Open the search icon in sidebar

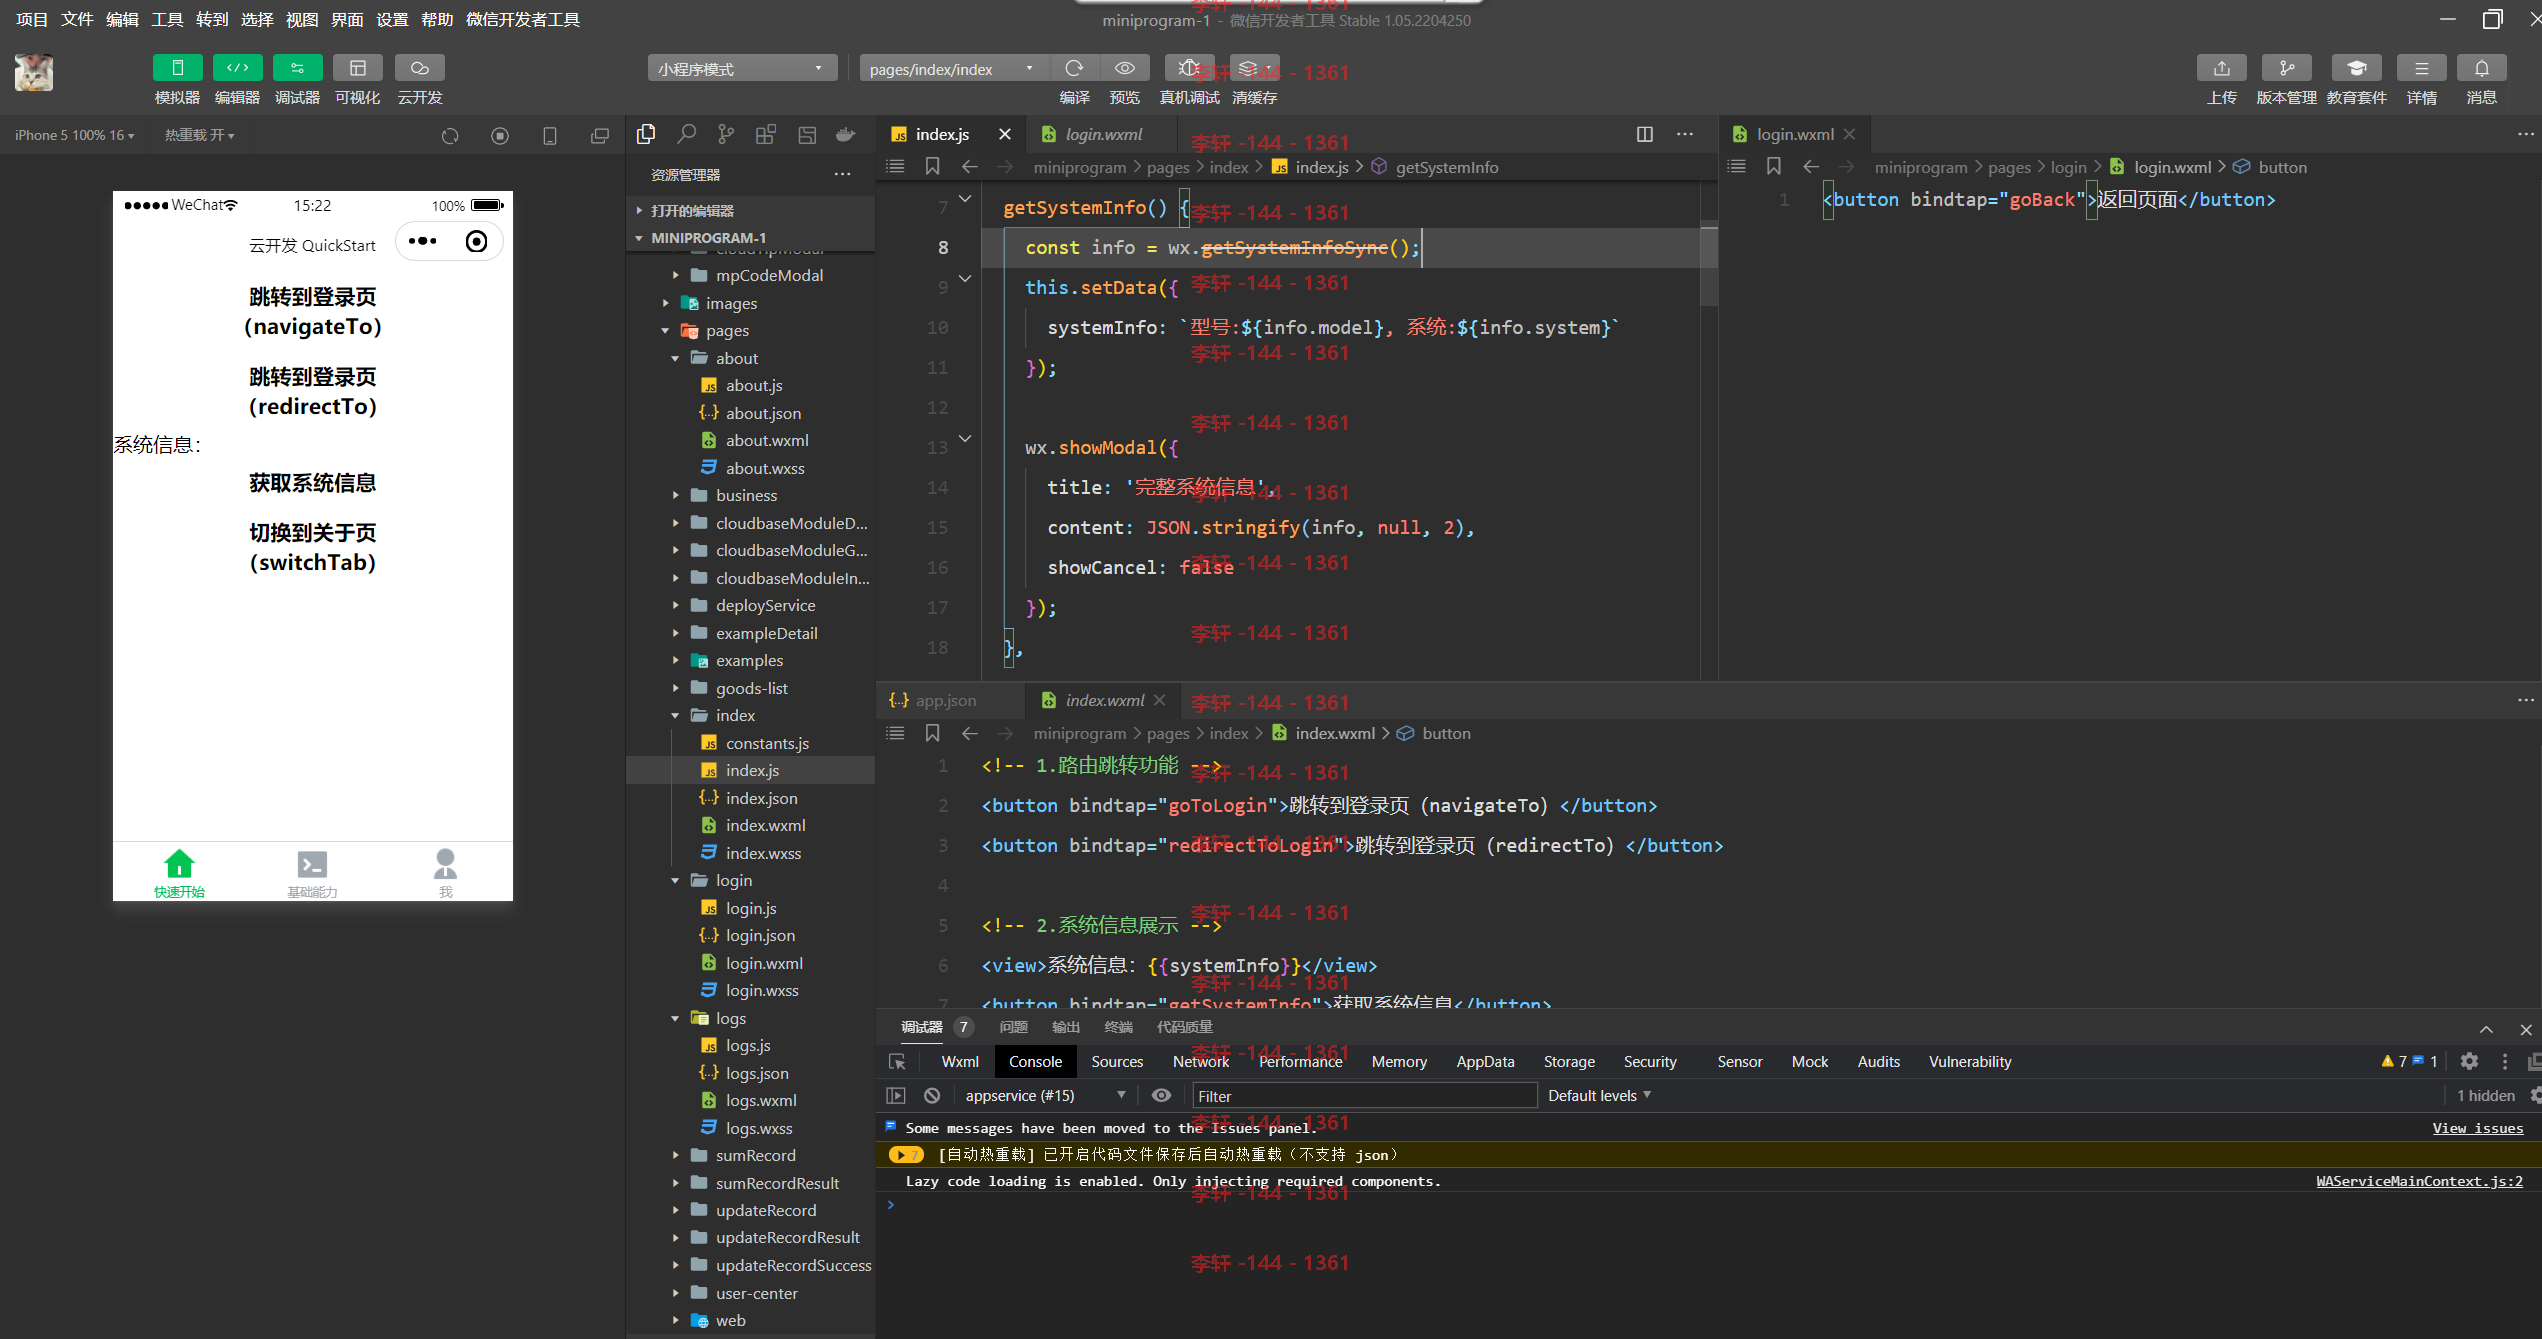click(x=686, y=134)
